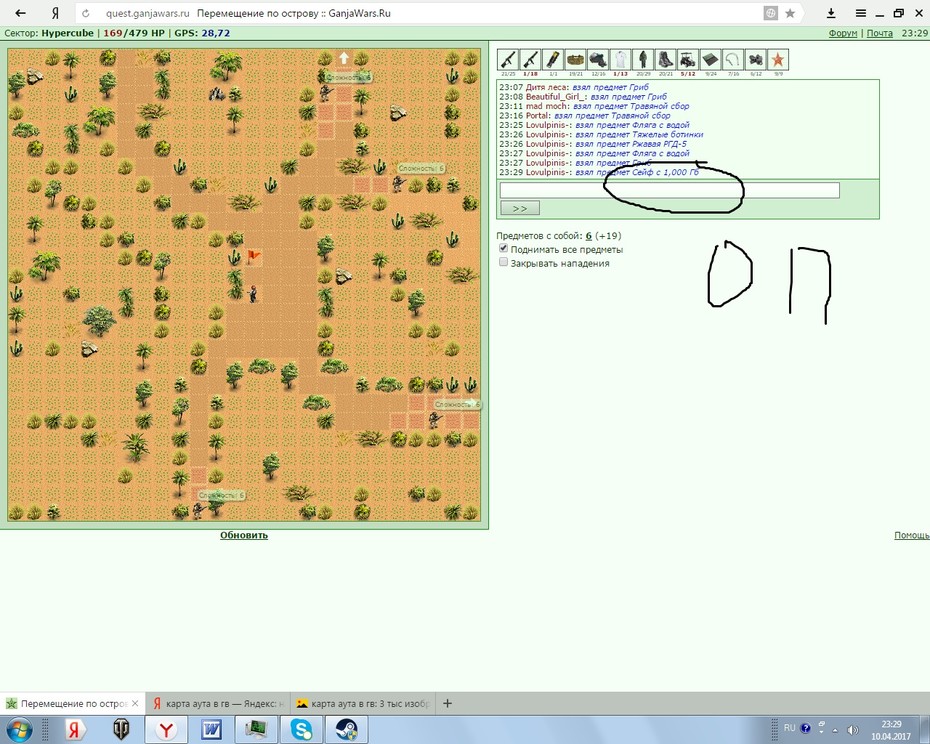The width and height of the screenshot is (930, 744).
Task: Open the 'Почта' link
Action: point(880,33)
